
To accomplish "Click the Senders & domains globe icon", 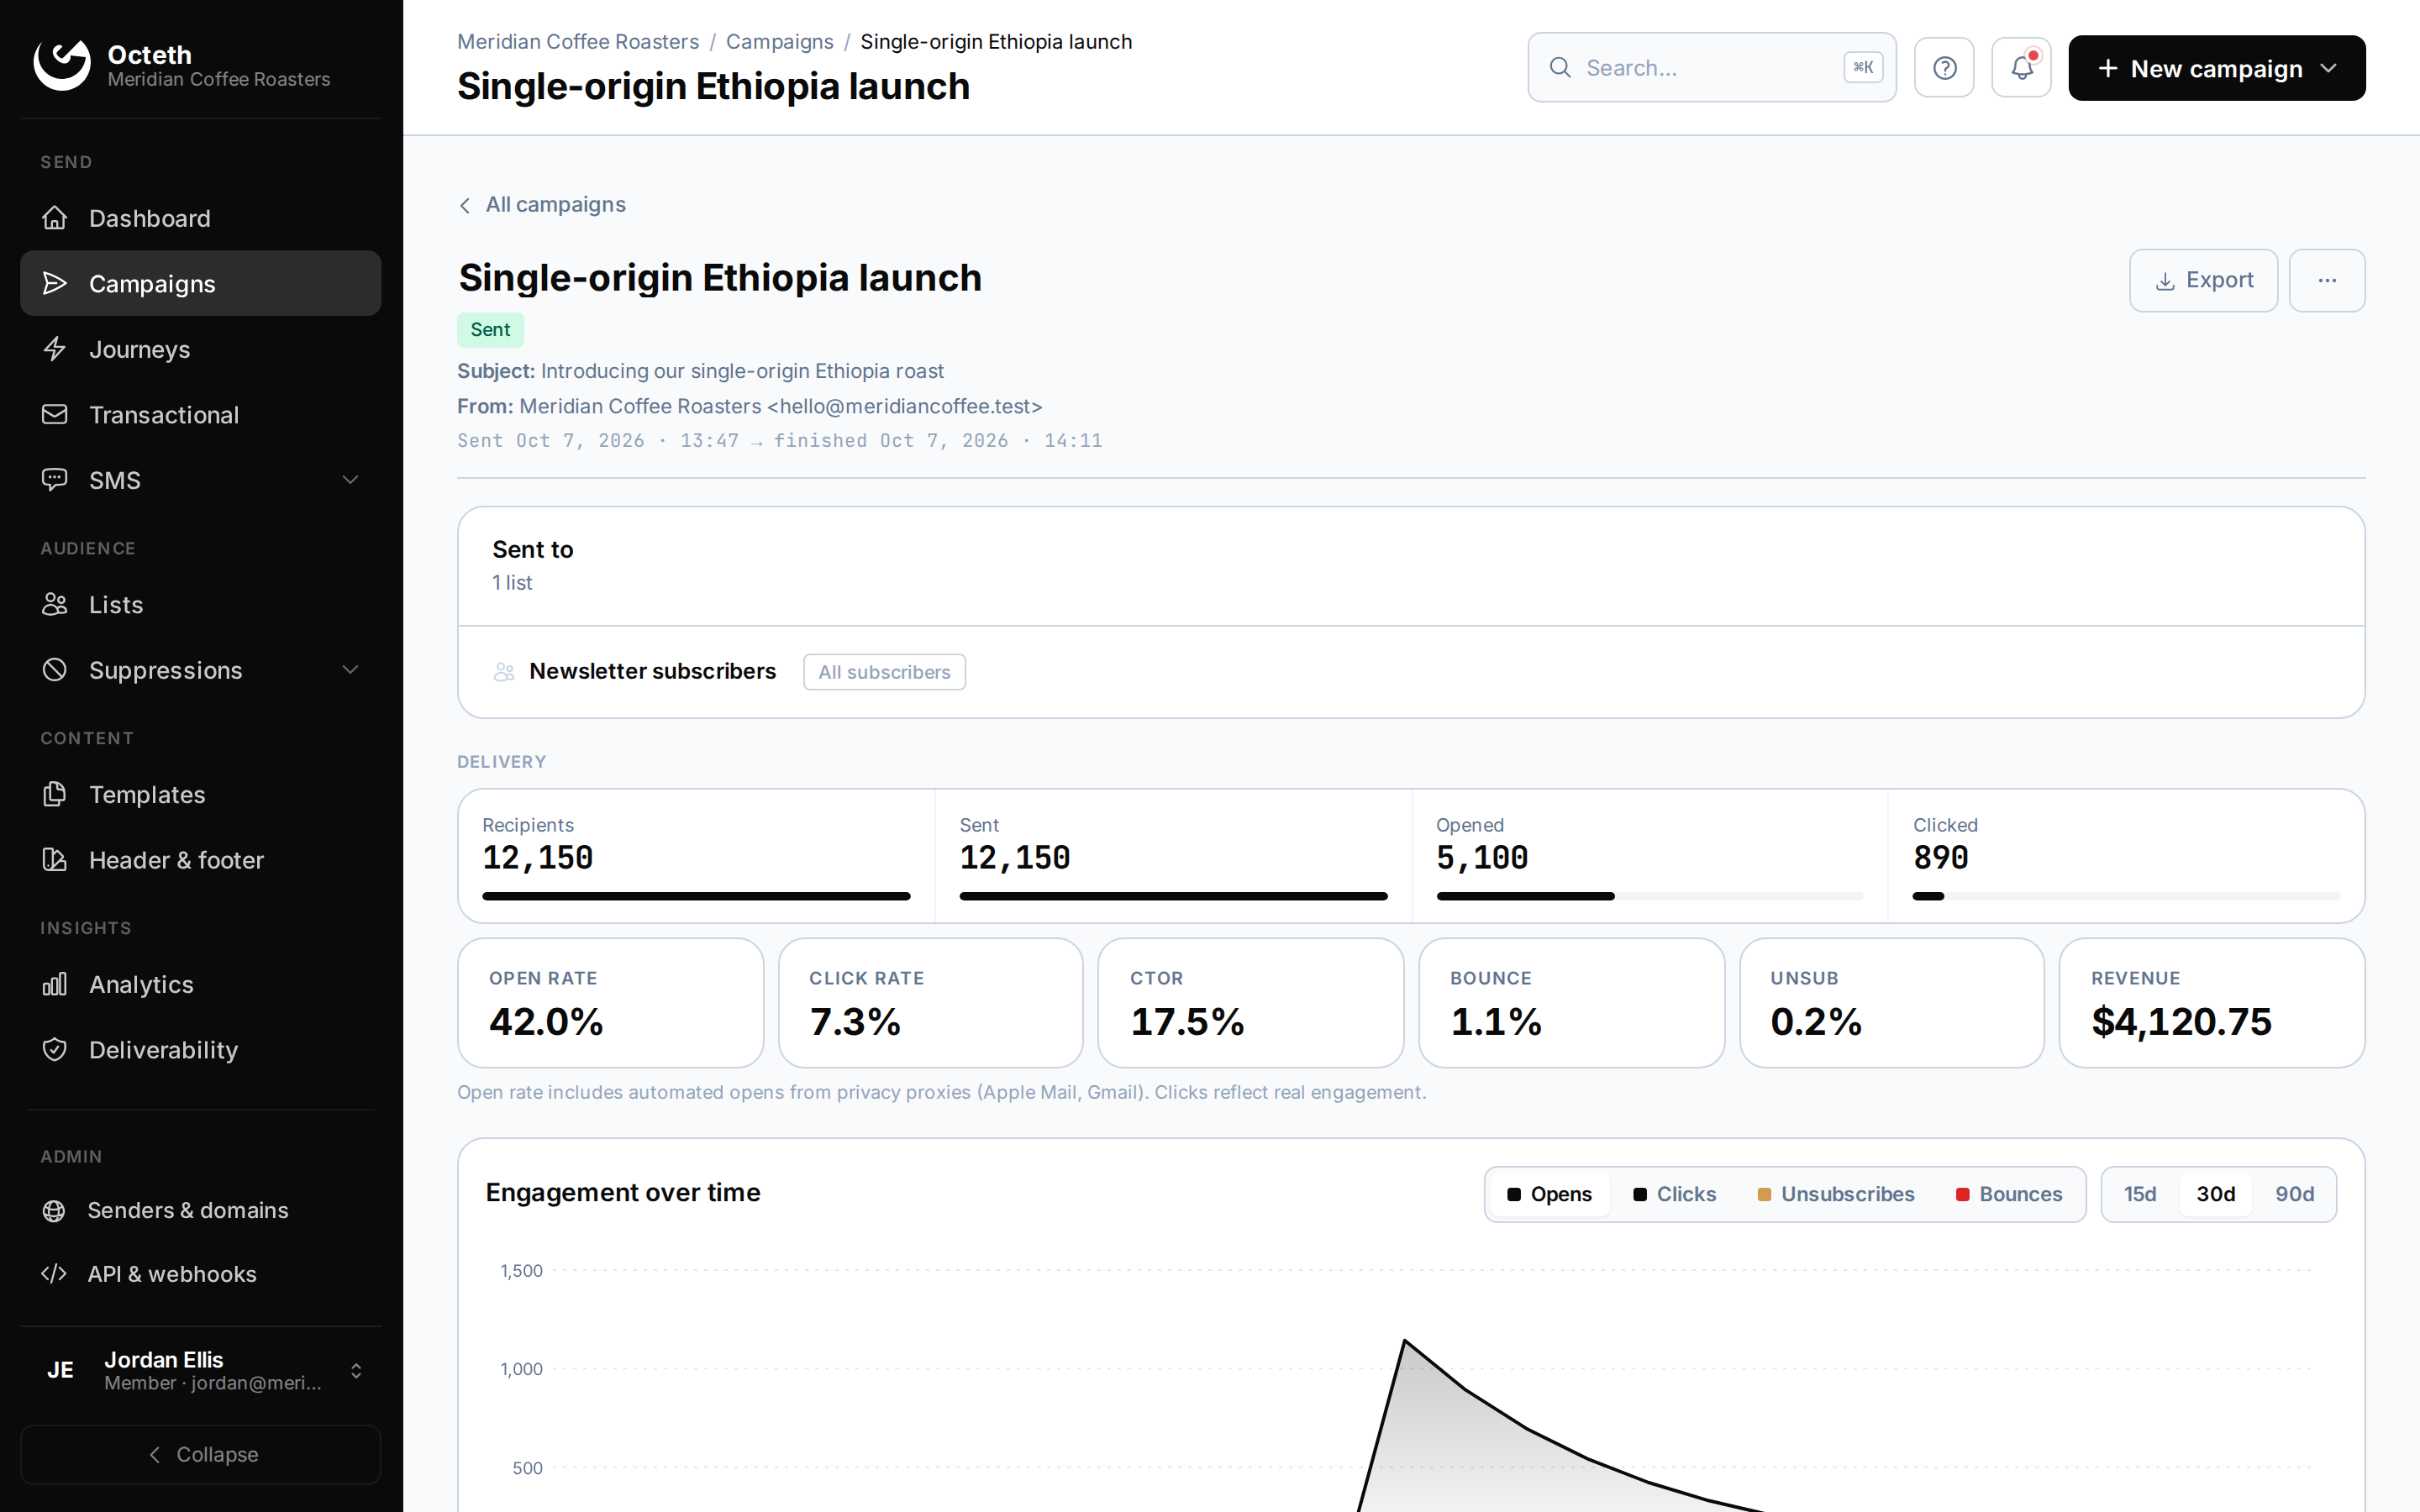I will 54,1210.
